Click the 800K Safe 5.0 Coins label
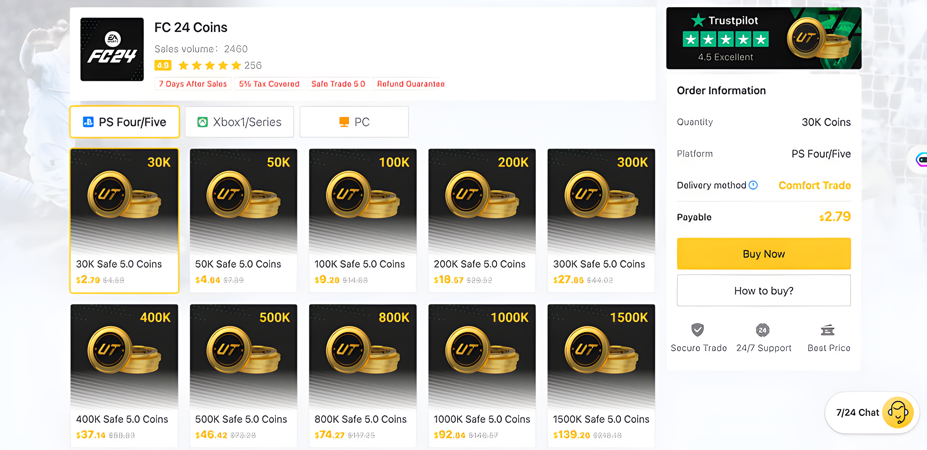Viewport: 927px width, 450px height. click(x=361, y=419)
